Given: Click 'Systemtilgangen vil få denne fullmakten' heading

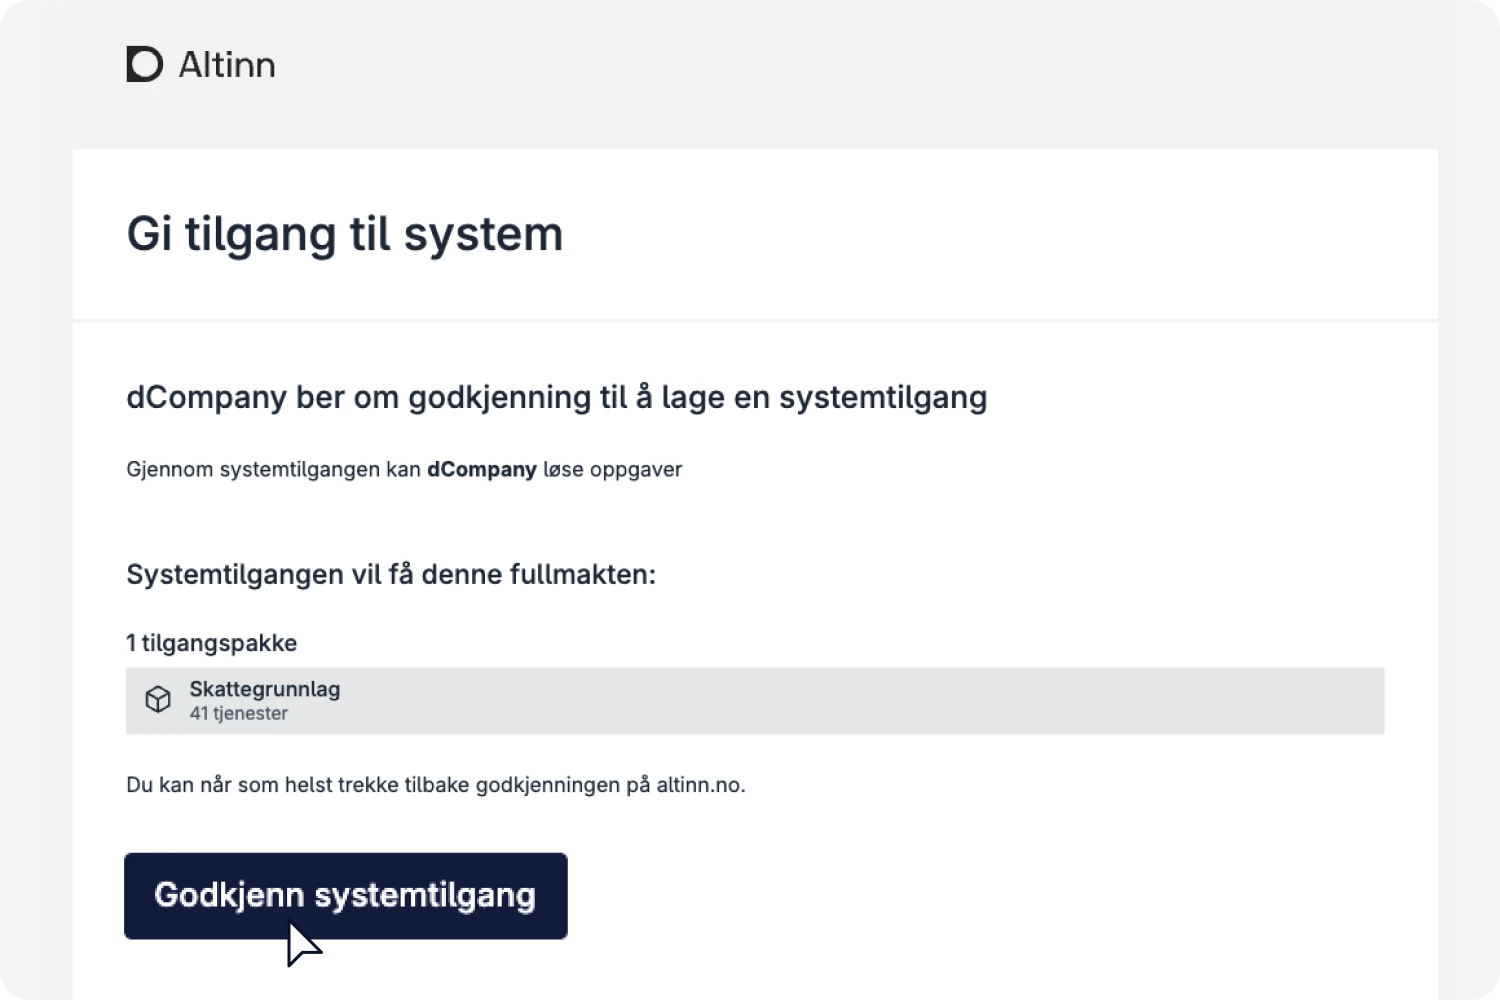Looking at the screenshot, I should pos(390,575).
